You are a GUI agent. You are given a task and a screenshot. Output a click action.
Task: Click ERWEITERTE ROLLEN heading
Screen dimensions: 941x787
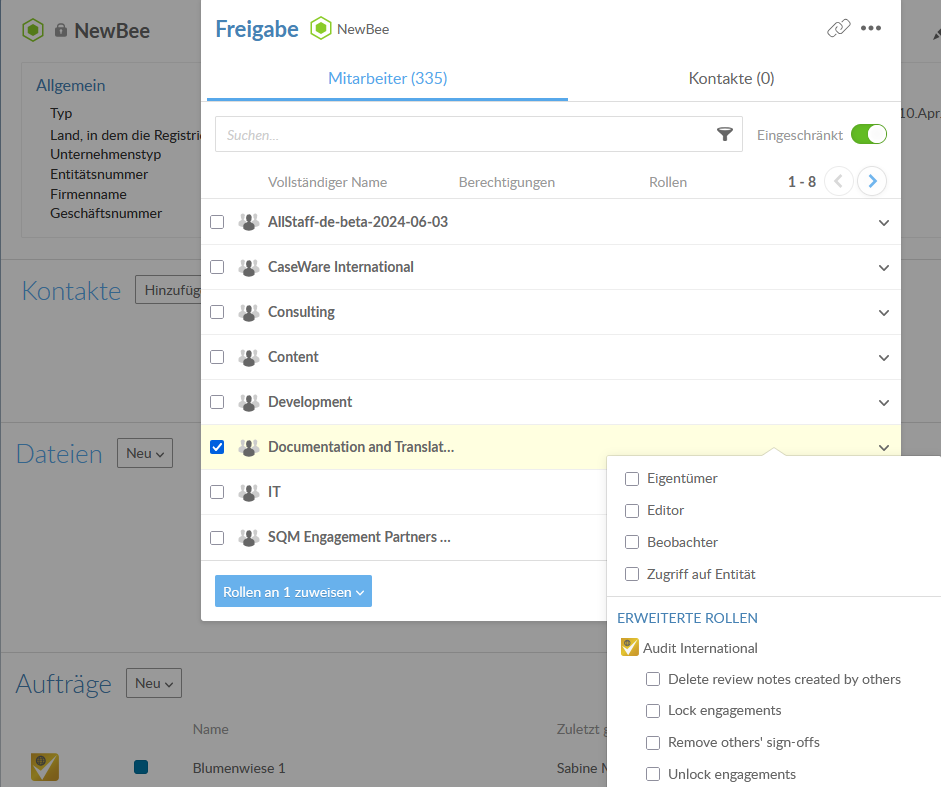pyautogui.click(x=687, y=618)
